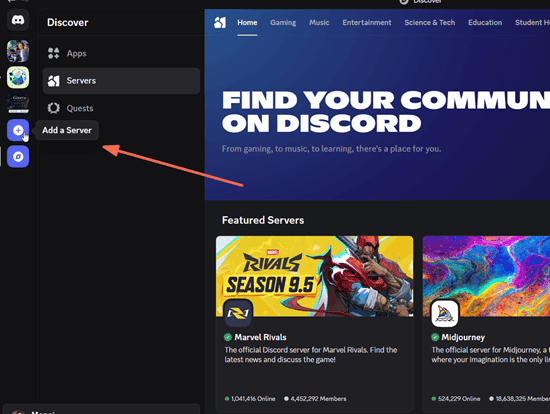Click Marvel Rivals verified badge
This screenshot has height=414, width=550.
pyautogui.click(x=228, y=337)
